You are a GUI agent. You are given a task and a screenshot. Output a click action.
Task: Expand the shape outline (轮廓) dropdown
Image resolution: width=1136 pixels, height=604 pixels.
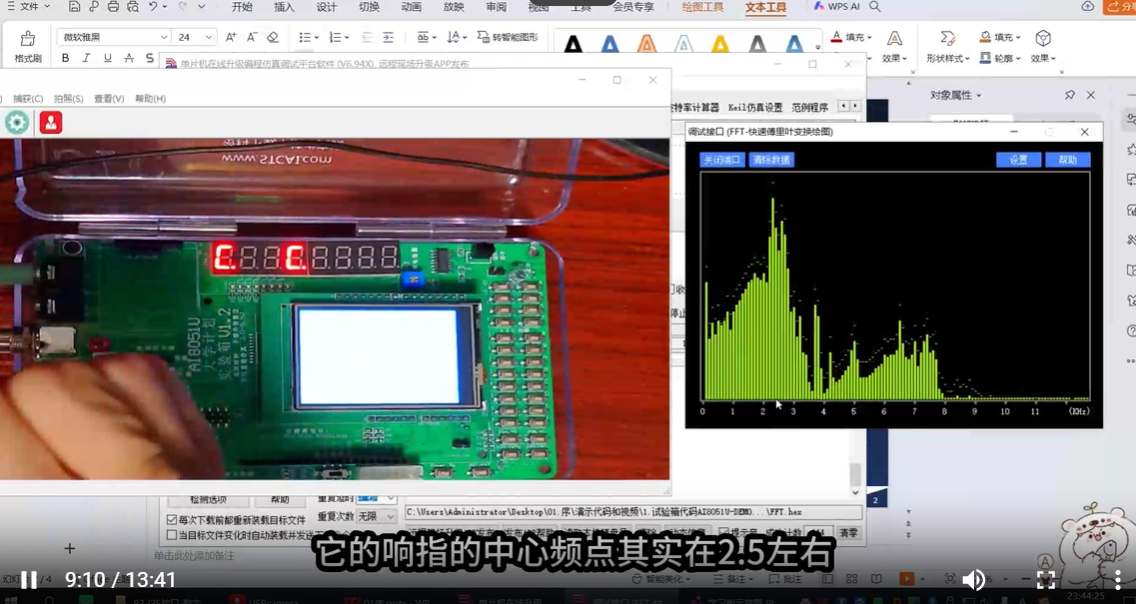pos(1018,59)
